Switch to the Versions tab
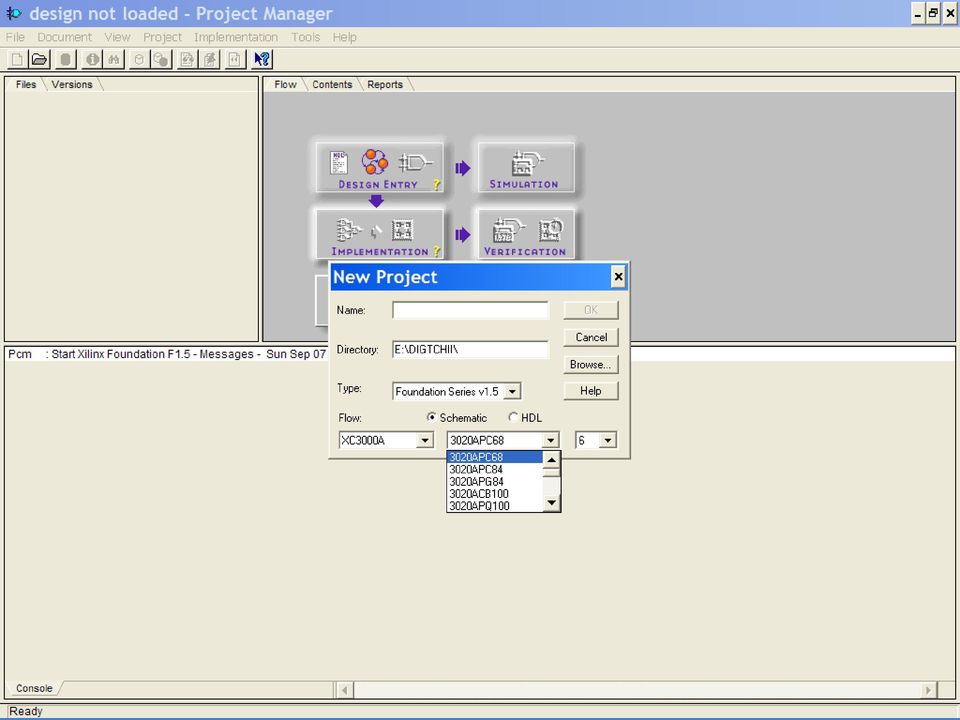This screenshot has width=960, height=720. 72,84
